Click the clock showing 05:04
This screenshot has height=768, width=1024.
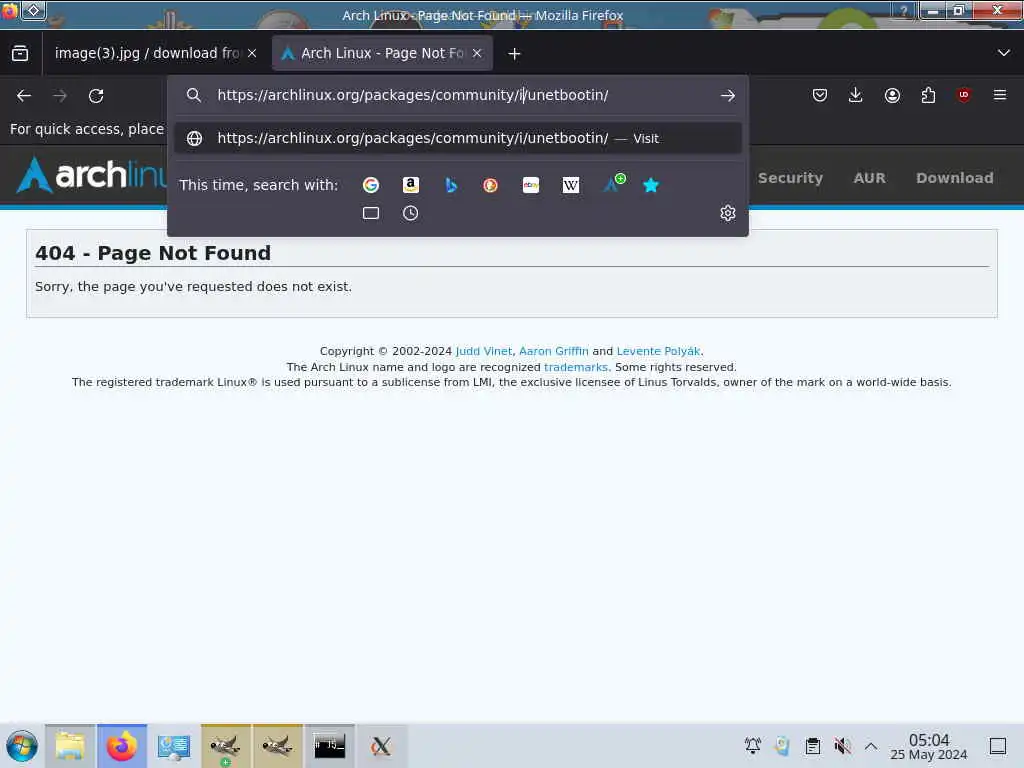pyautogui.click(x=929, y=746)
